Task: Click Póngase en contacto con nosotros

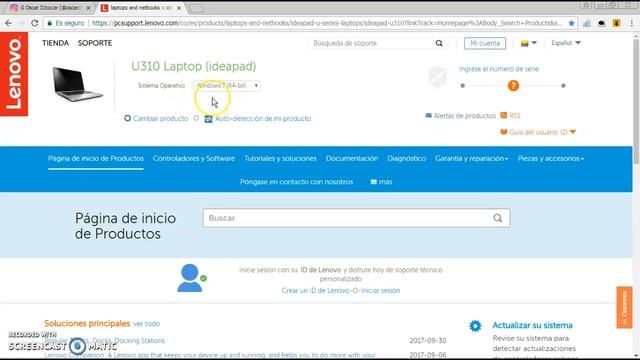Action: [296, 182]
